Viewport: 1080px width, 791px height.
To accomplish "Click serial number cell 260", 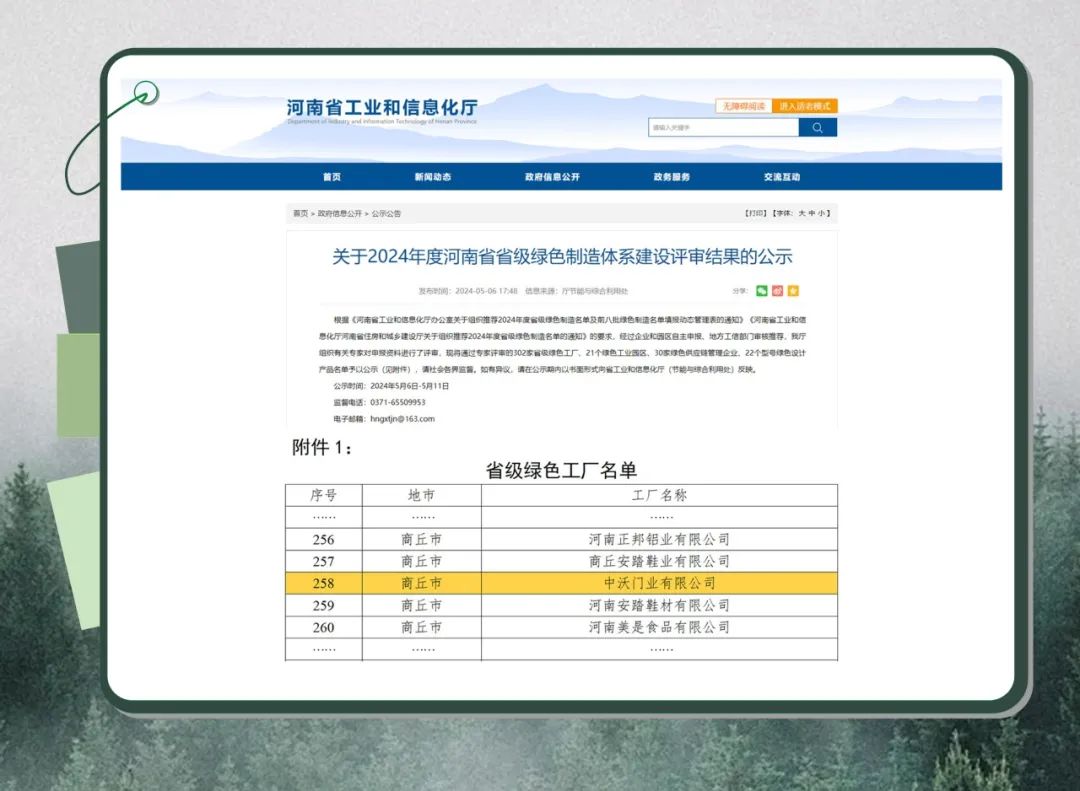I will [324, 628].
